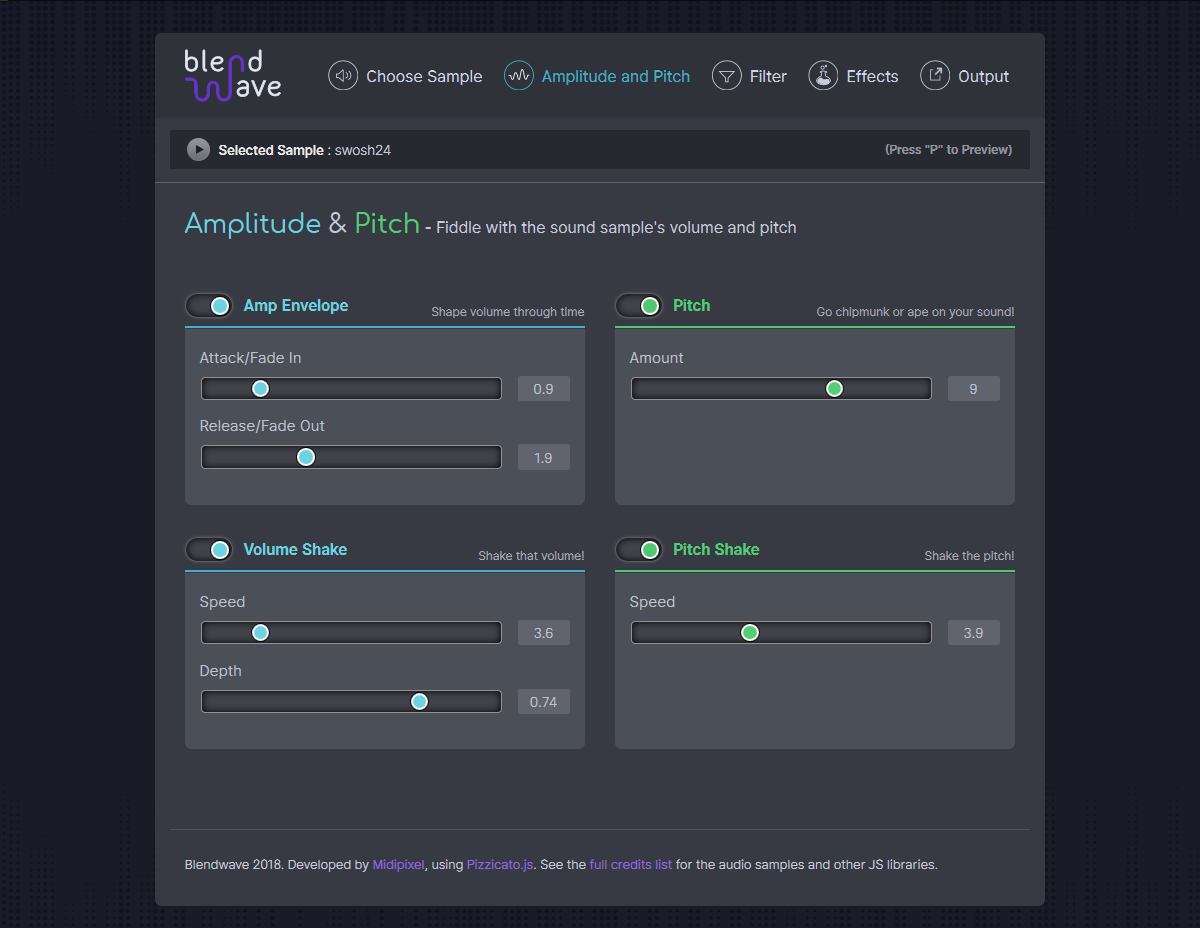Image resolution: width=1200 pixels, height=928 pixels.
Task: Switch off Pitch Shake
Action: 639,550
